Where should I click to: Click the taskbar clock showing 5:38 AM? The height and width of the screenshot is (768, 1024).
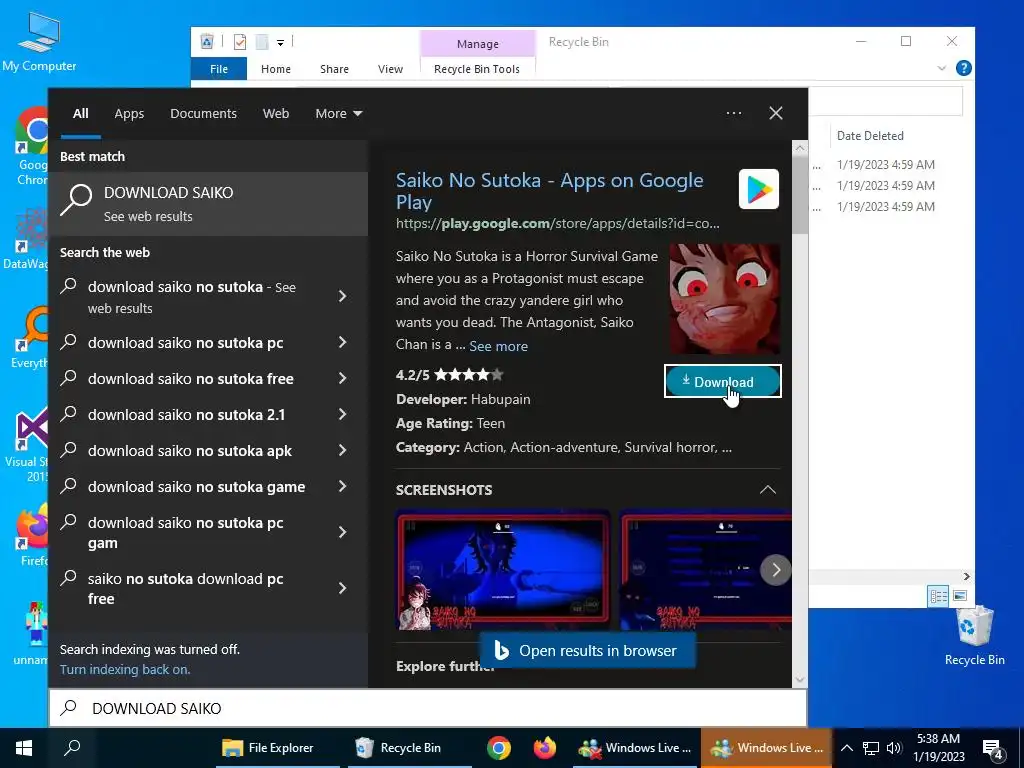click(x=938, y=748)
